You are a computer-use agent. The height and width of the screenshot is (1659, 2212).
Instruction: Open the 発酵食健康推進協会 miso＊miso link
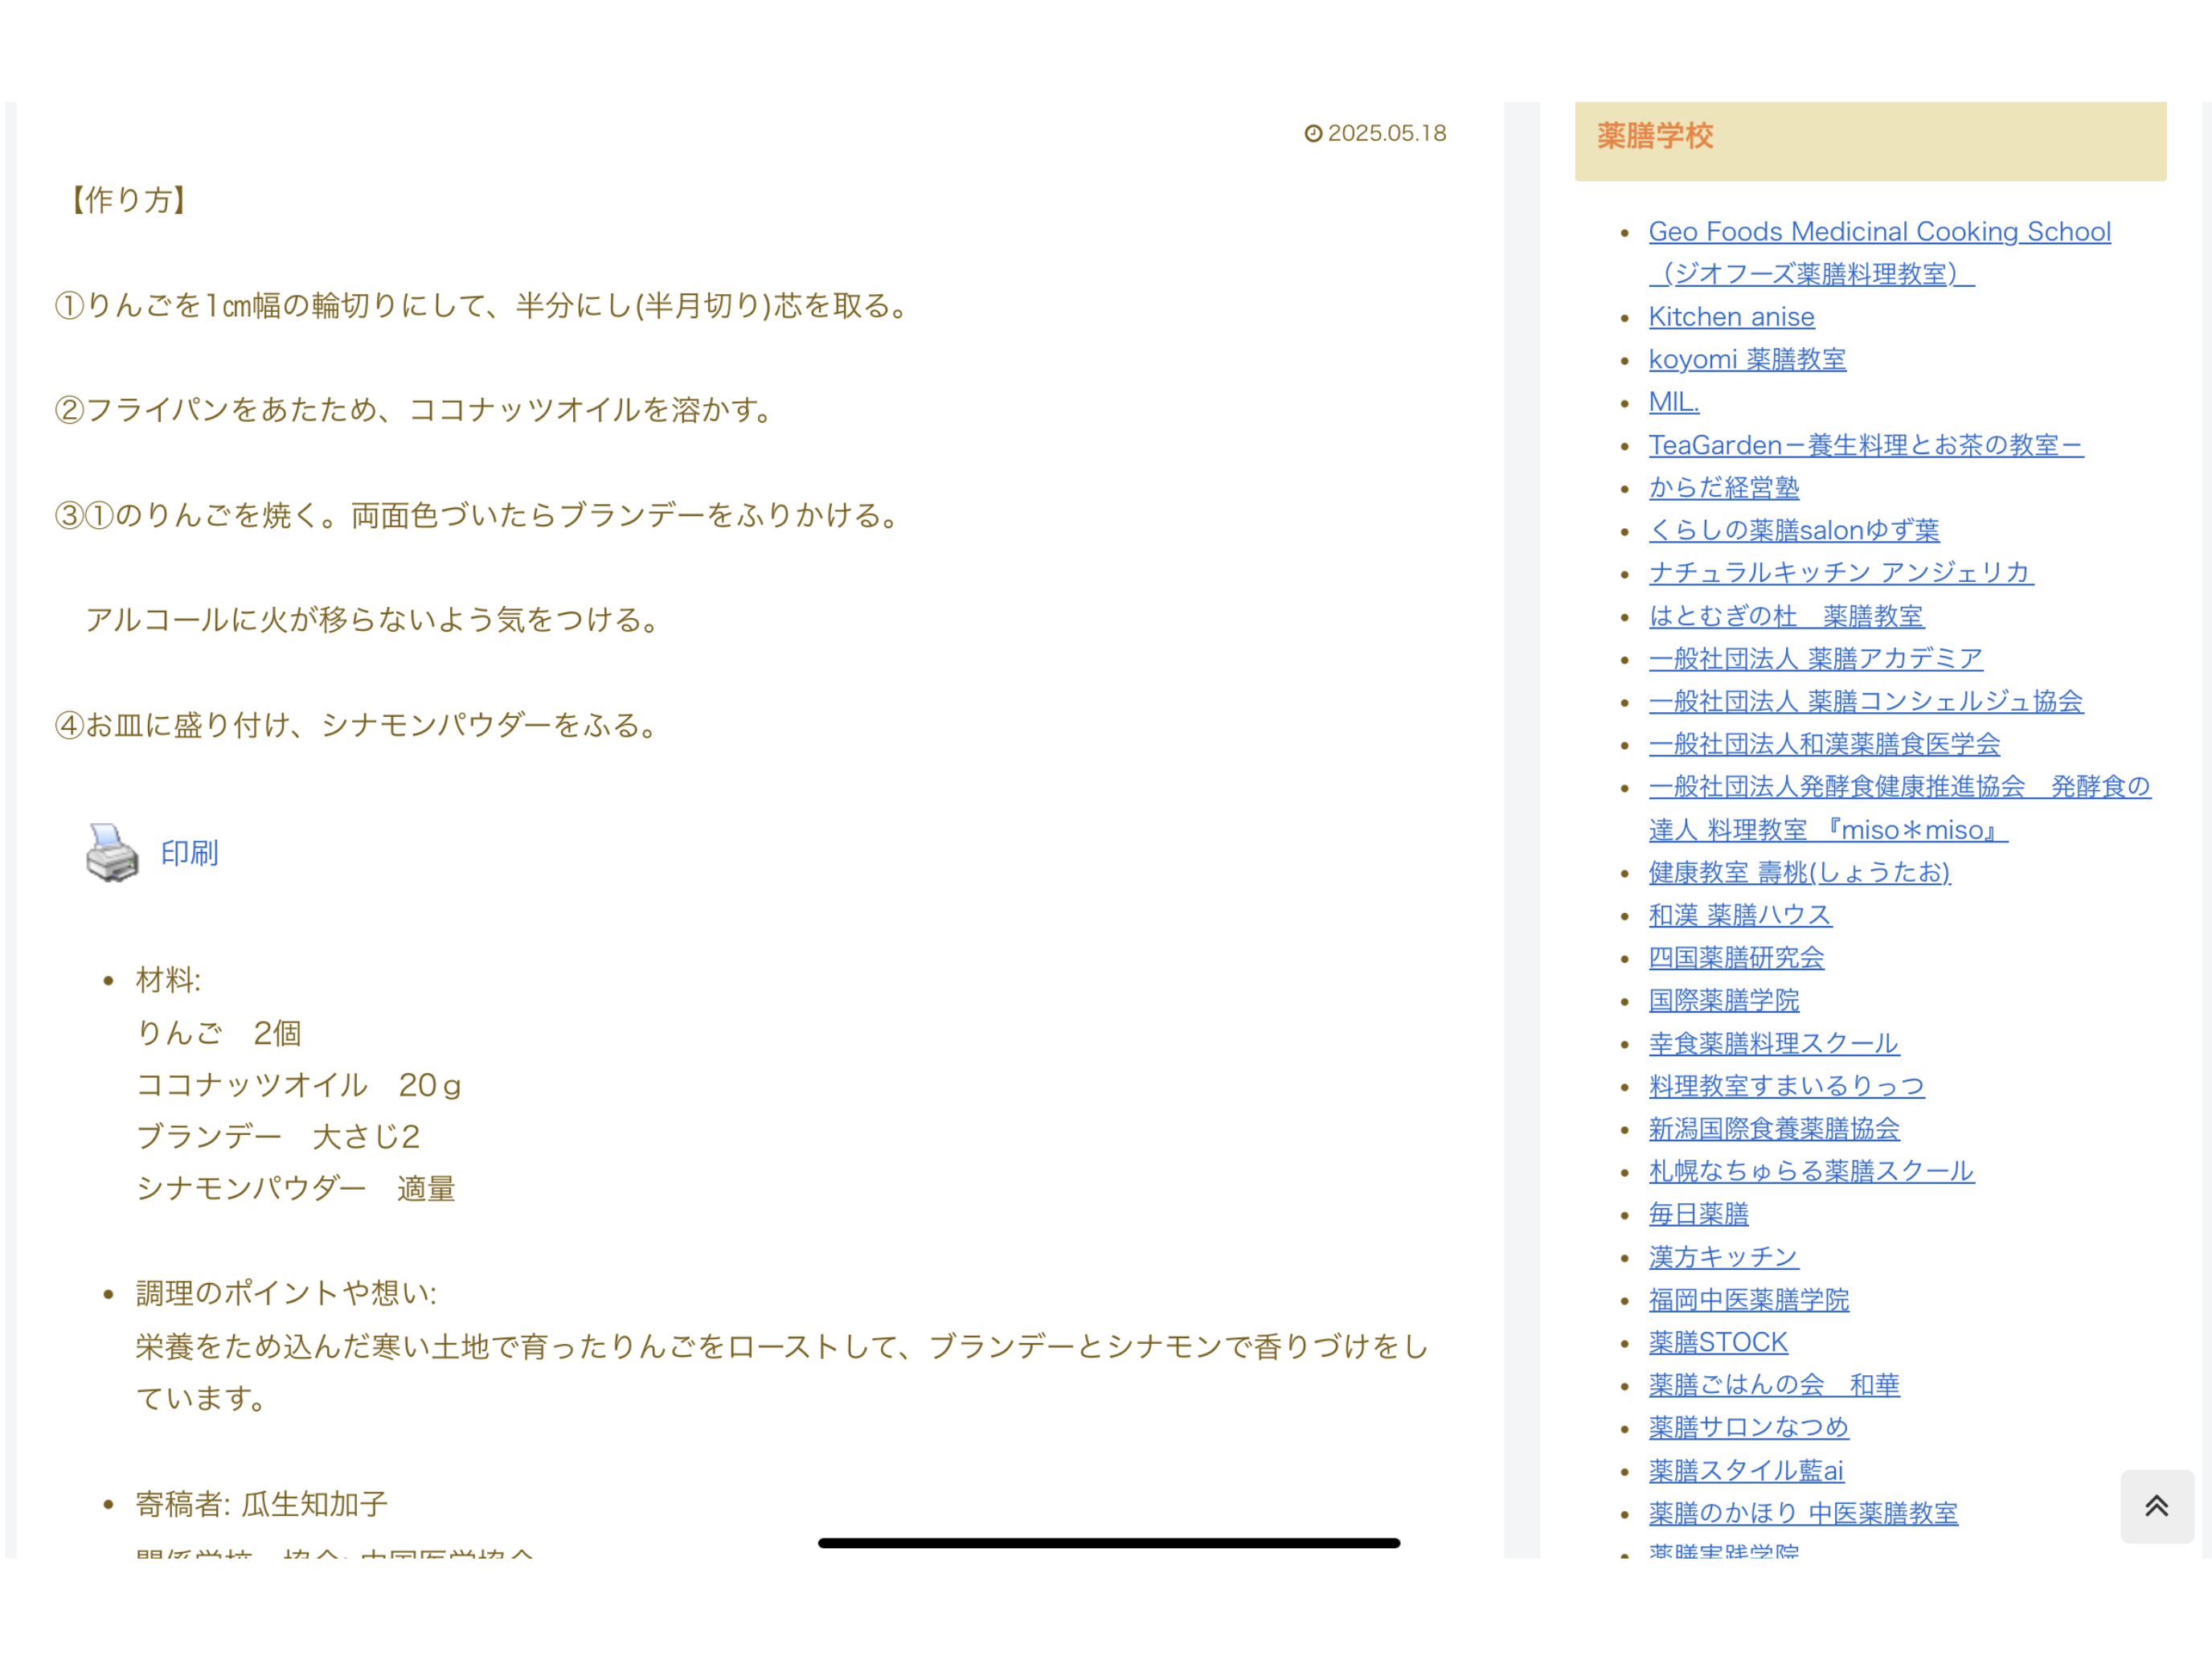pos(1899,808)
